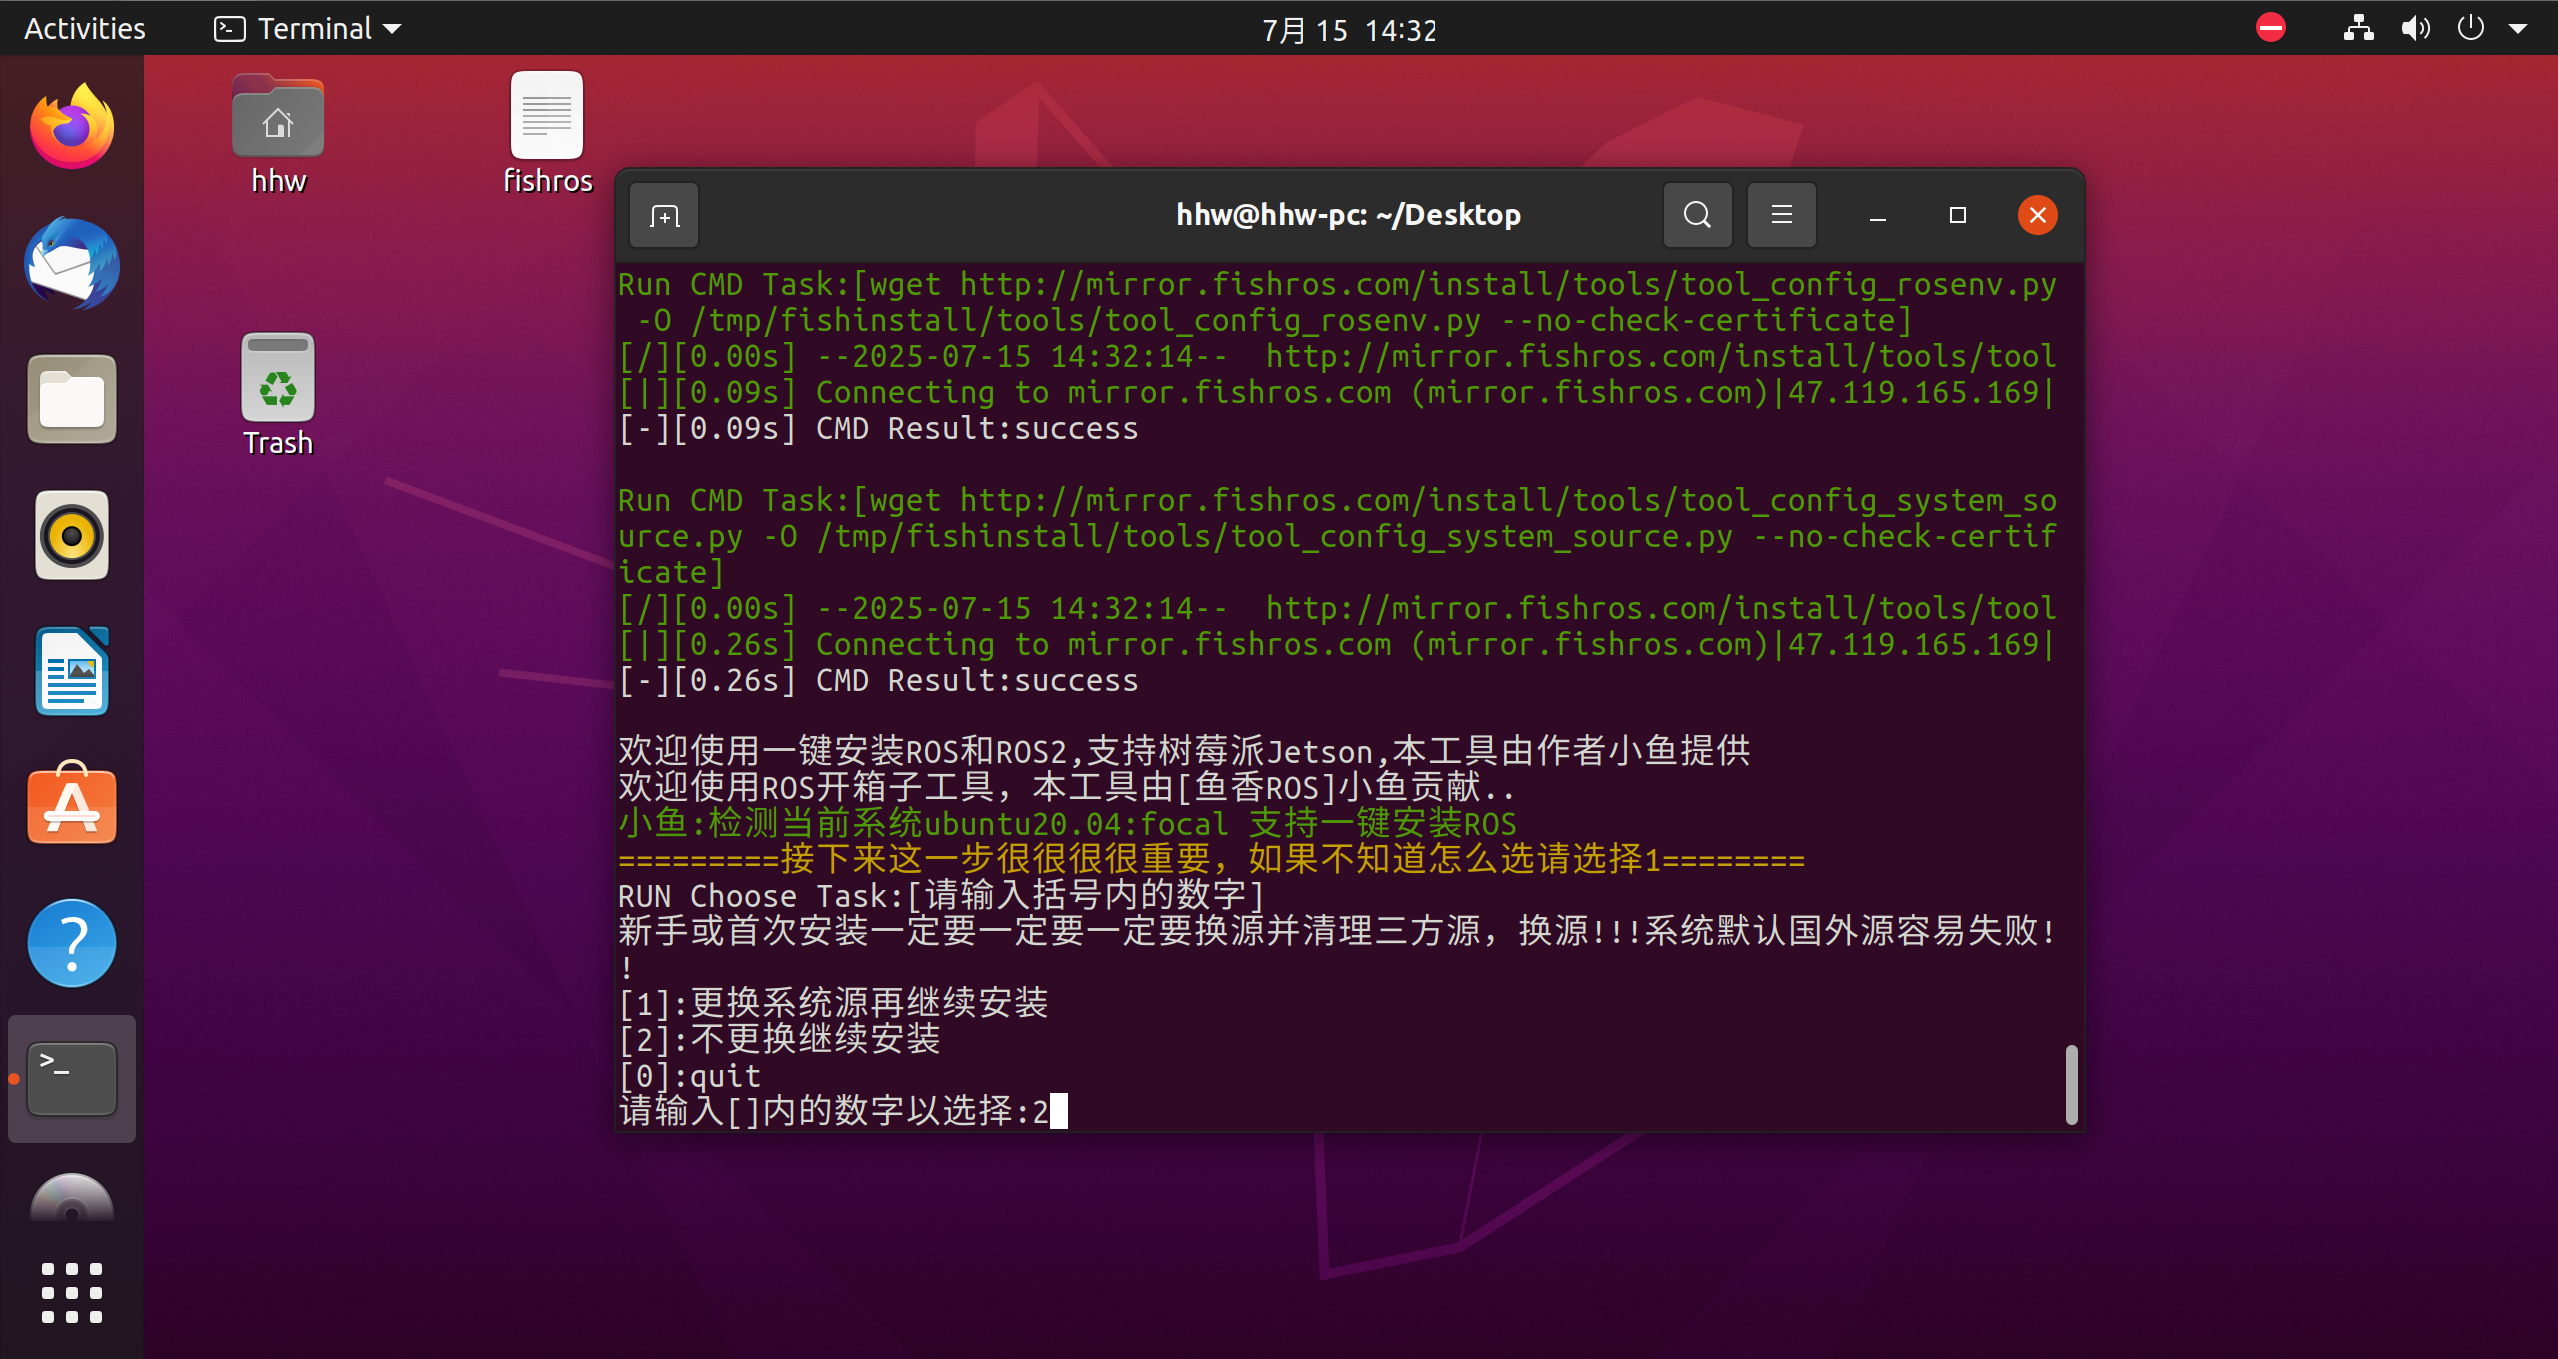This screenshot has width=2558, height=1359.
Task: Open a new terminal tab
Action: pyautogui.click(x=664, y=215)
